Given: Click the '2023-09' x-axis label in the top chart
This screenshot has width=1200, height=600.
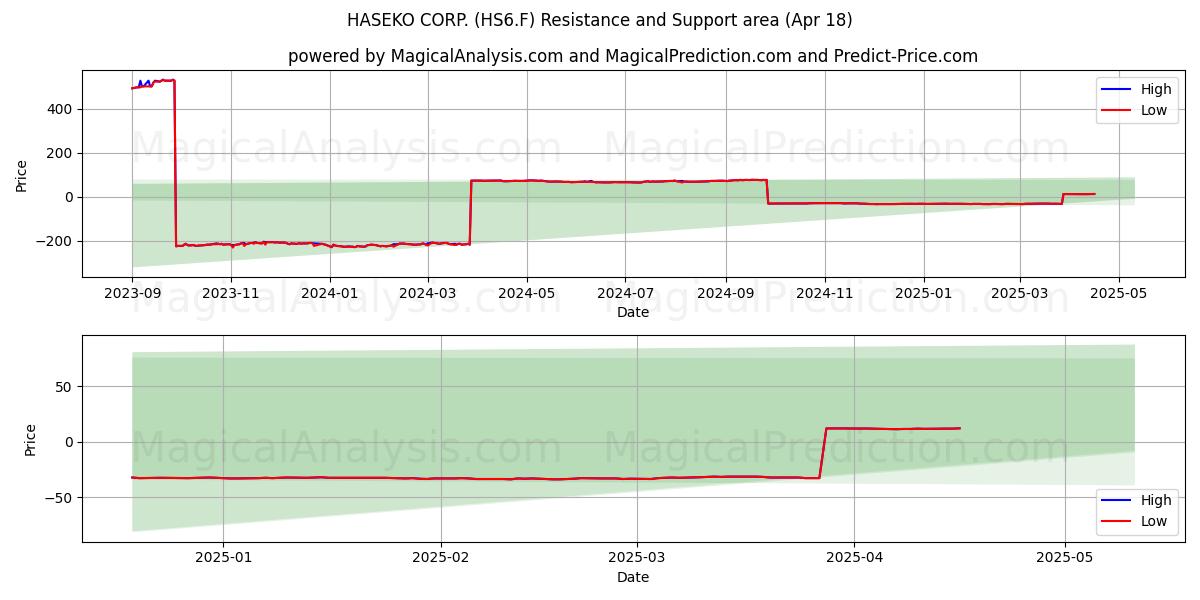Looking at the screenshot, I should click(x=132, y=294).
